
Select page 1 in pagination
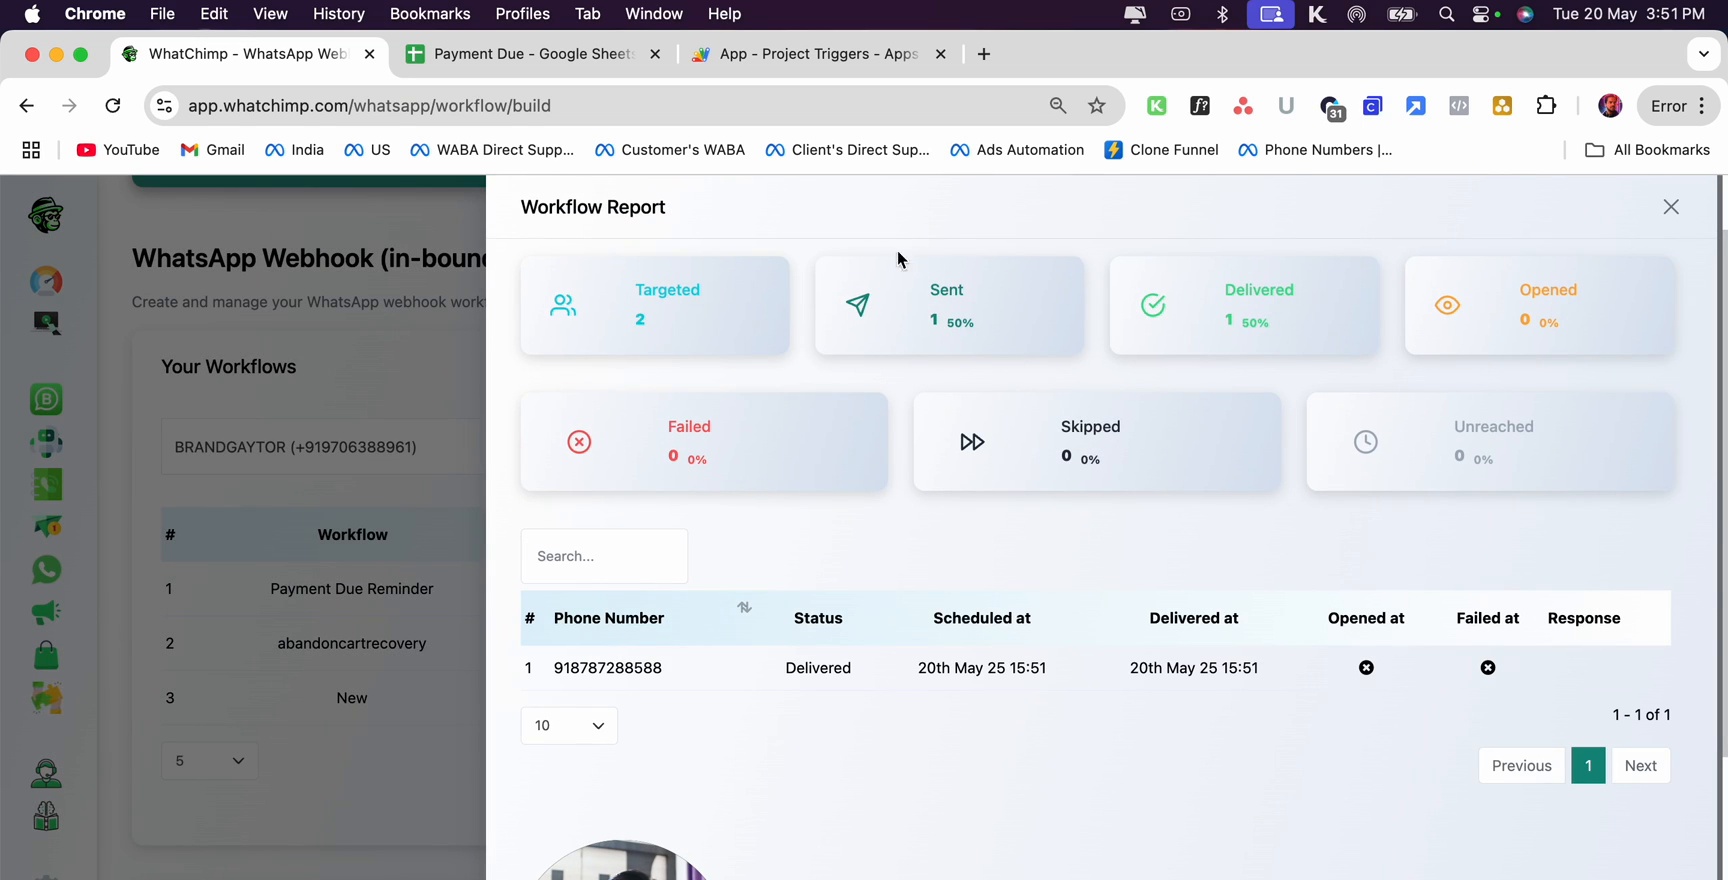[x=1588, y=766]
